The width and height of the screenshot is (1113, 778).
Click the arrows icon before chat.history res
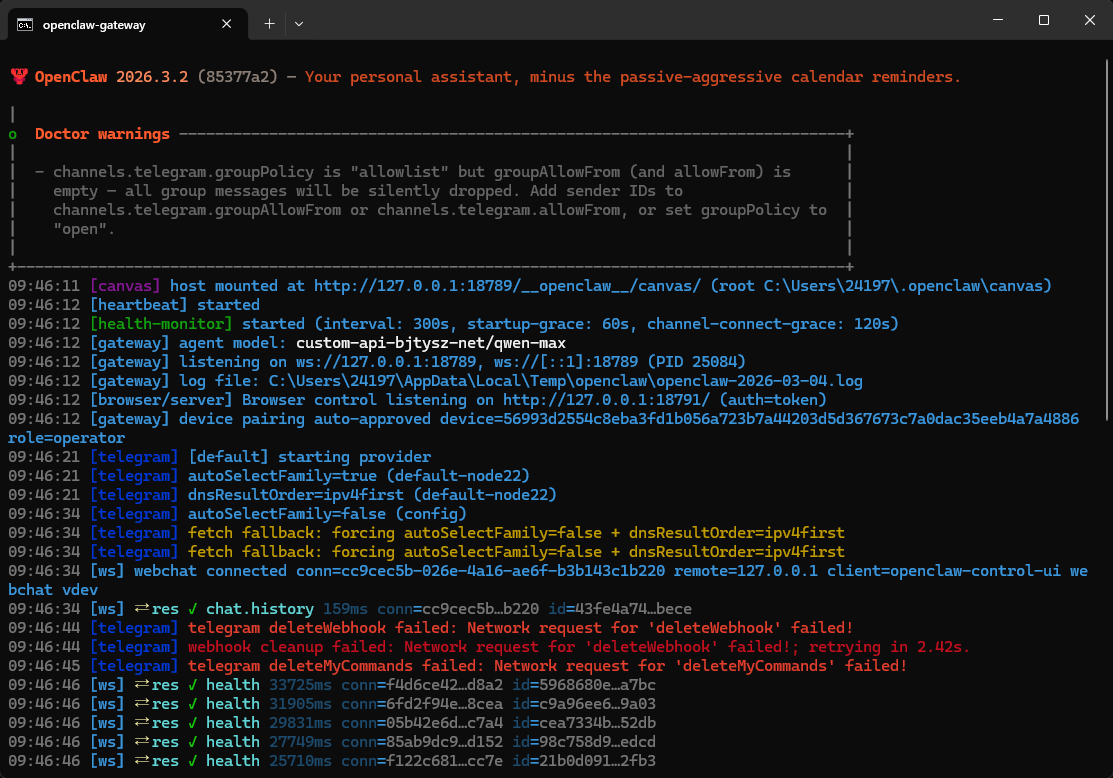[x=142, y=609]
